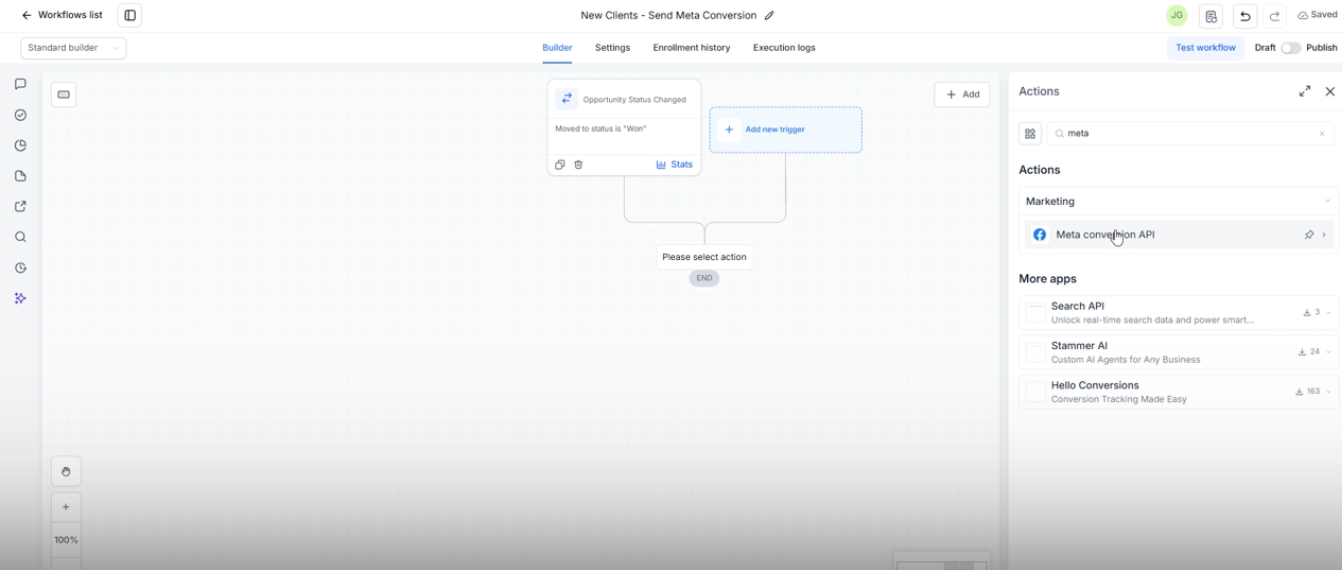
Task: Toggle the Draft/Publish switch
Action: click(1291, 48)
